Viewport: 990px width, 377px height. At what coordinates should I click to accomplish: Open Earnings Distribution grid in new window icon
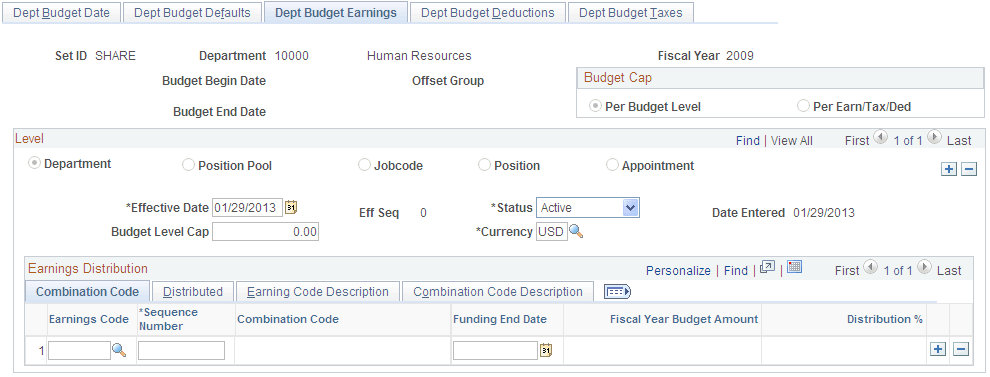pos(766,267)
